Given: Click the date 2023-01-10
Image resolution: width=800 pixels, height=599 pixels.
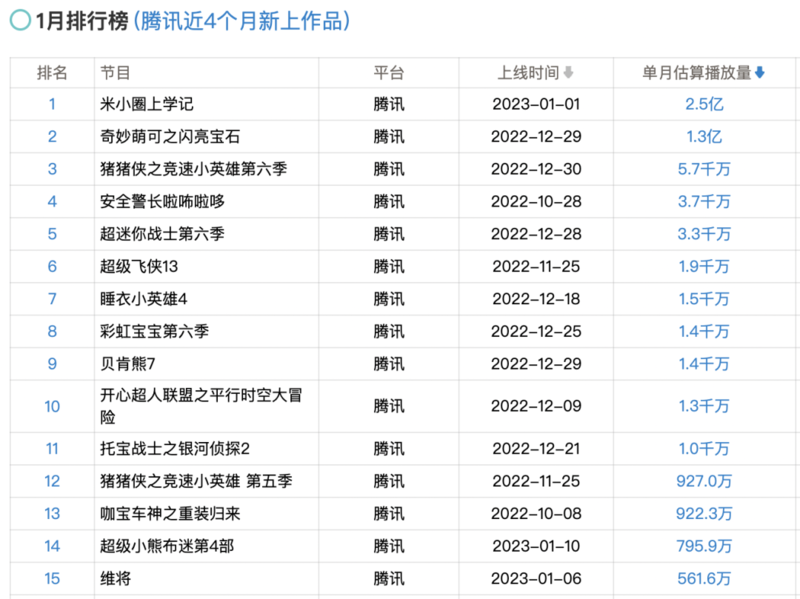Looking at the screenshot, I should click(x=536, y=546).
